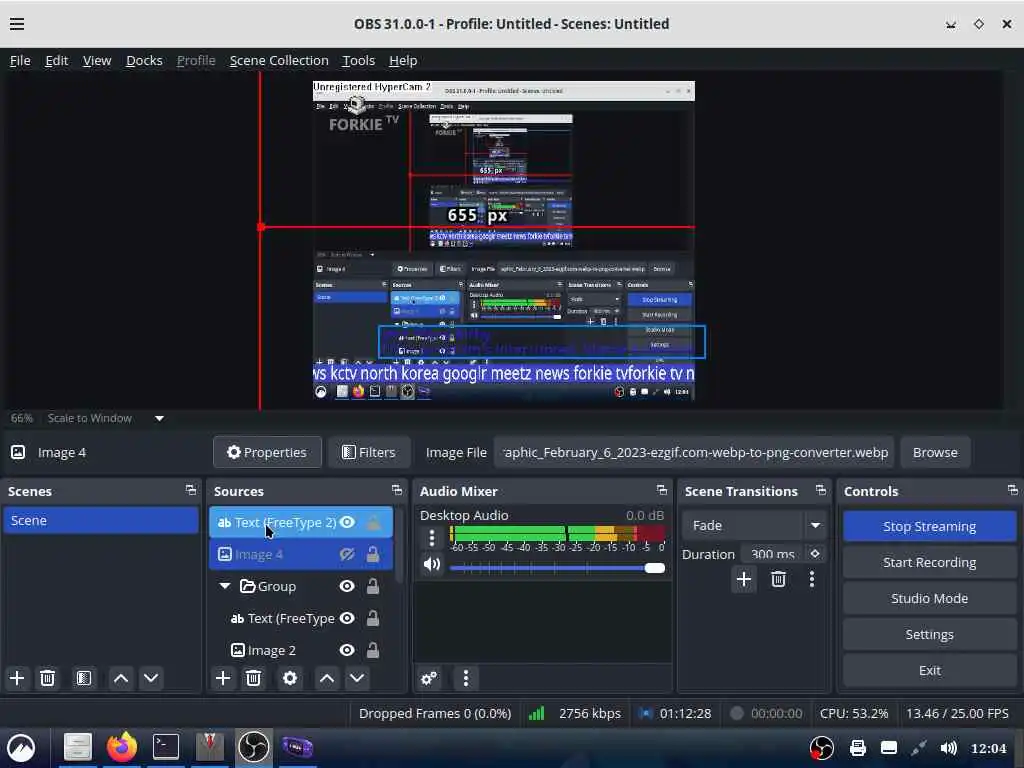Open transition properties dots menu
1024x768 pixels.
click(812, 579)
